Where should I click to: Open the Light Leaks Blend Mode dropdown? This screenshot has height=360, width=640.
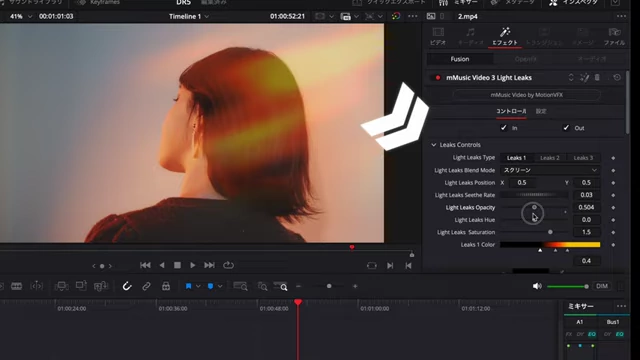550,170
